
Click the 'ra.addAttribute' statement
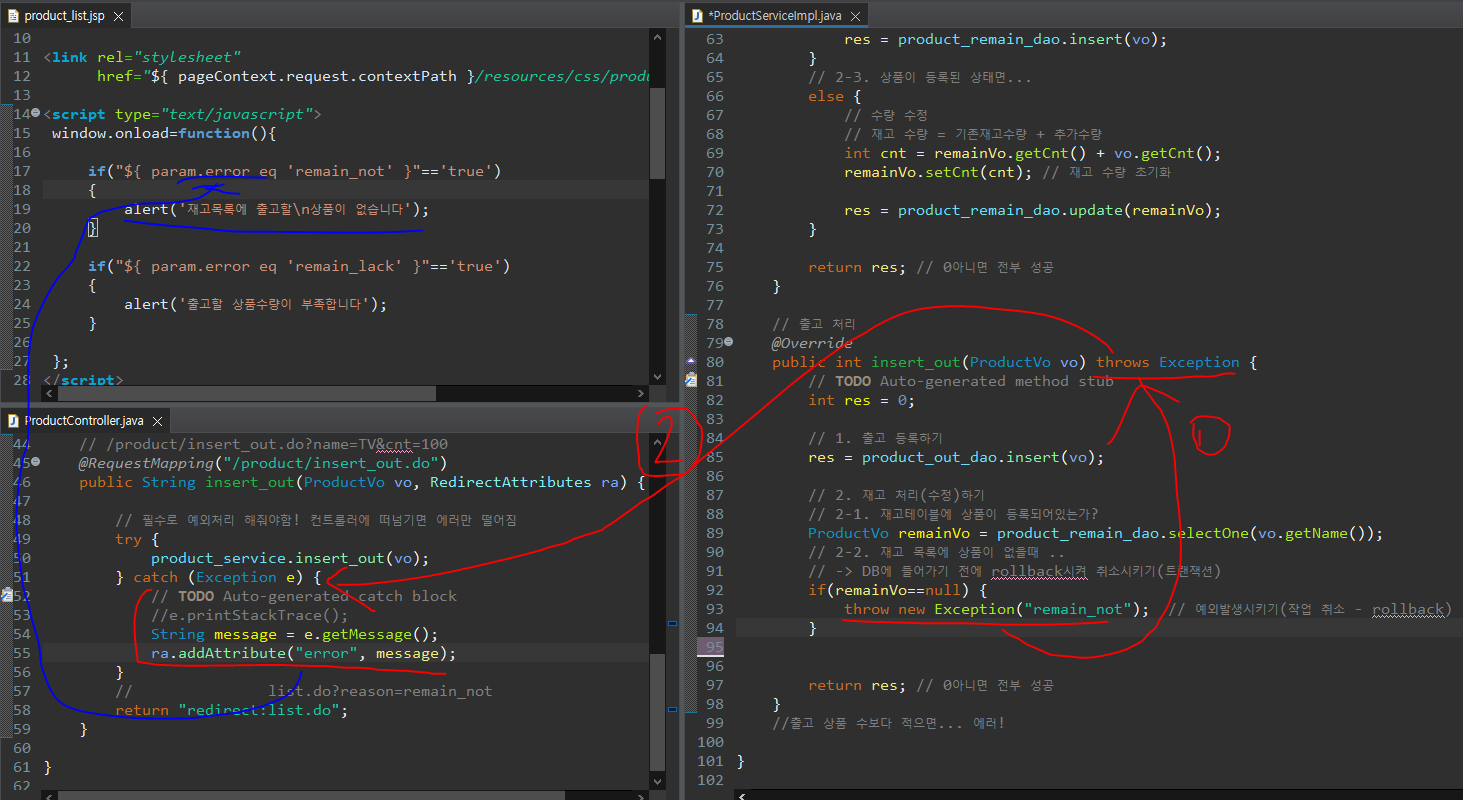[303, 653]
